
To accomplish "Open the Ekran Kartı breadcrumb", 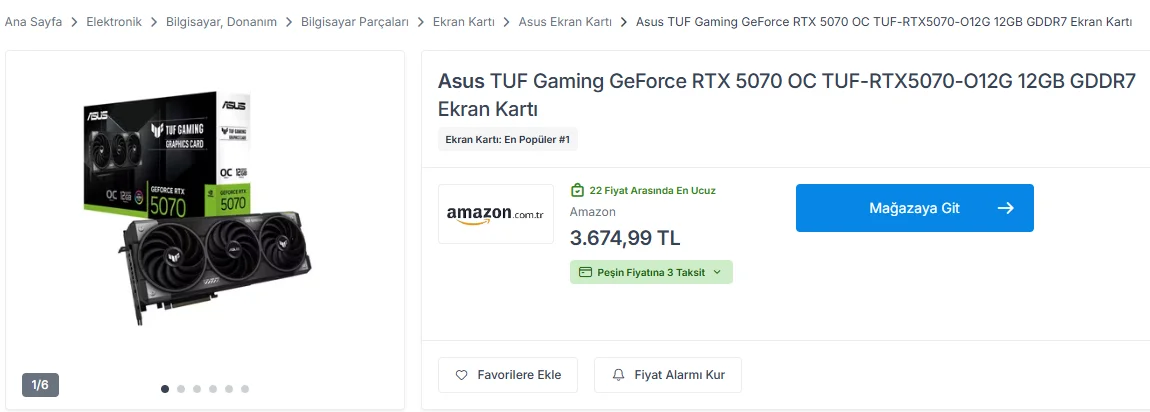I will click(464, 22).
